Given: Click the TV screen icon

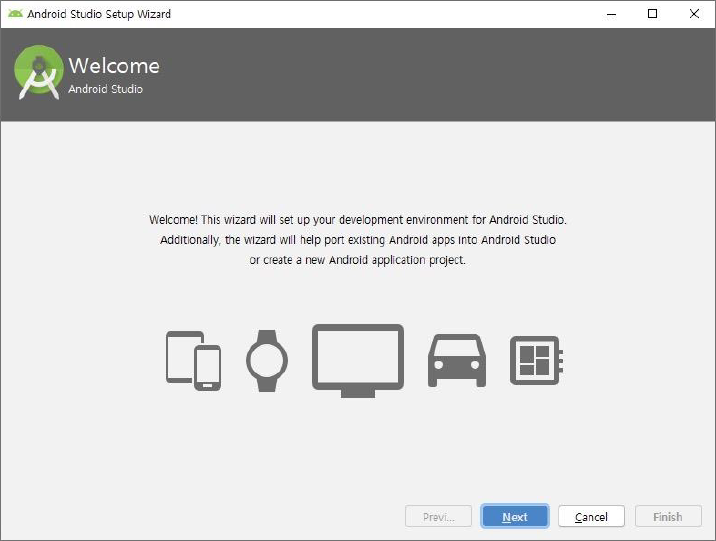Looking at the screenshot, I should click(358, 361).
